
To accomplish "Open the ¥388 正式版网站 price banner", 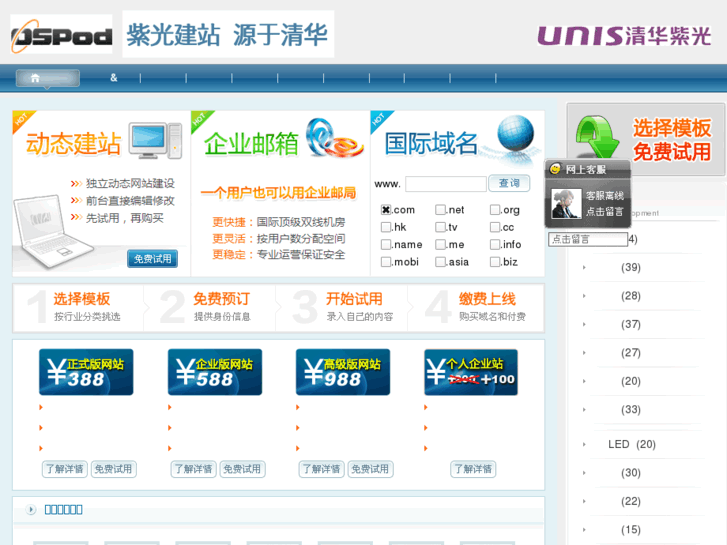I will (86, 372).
